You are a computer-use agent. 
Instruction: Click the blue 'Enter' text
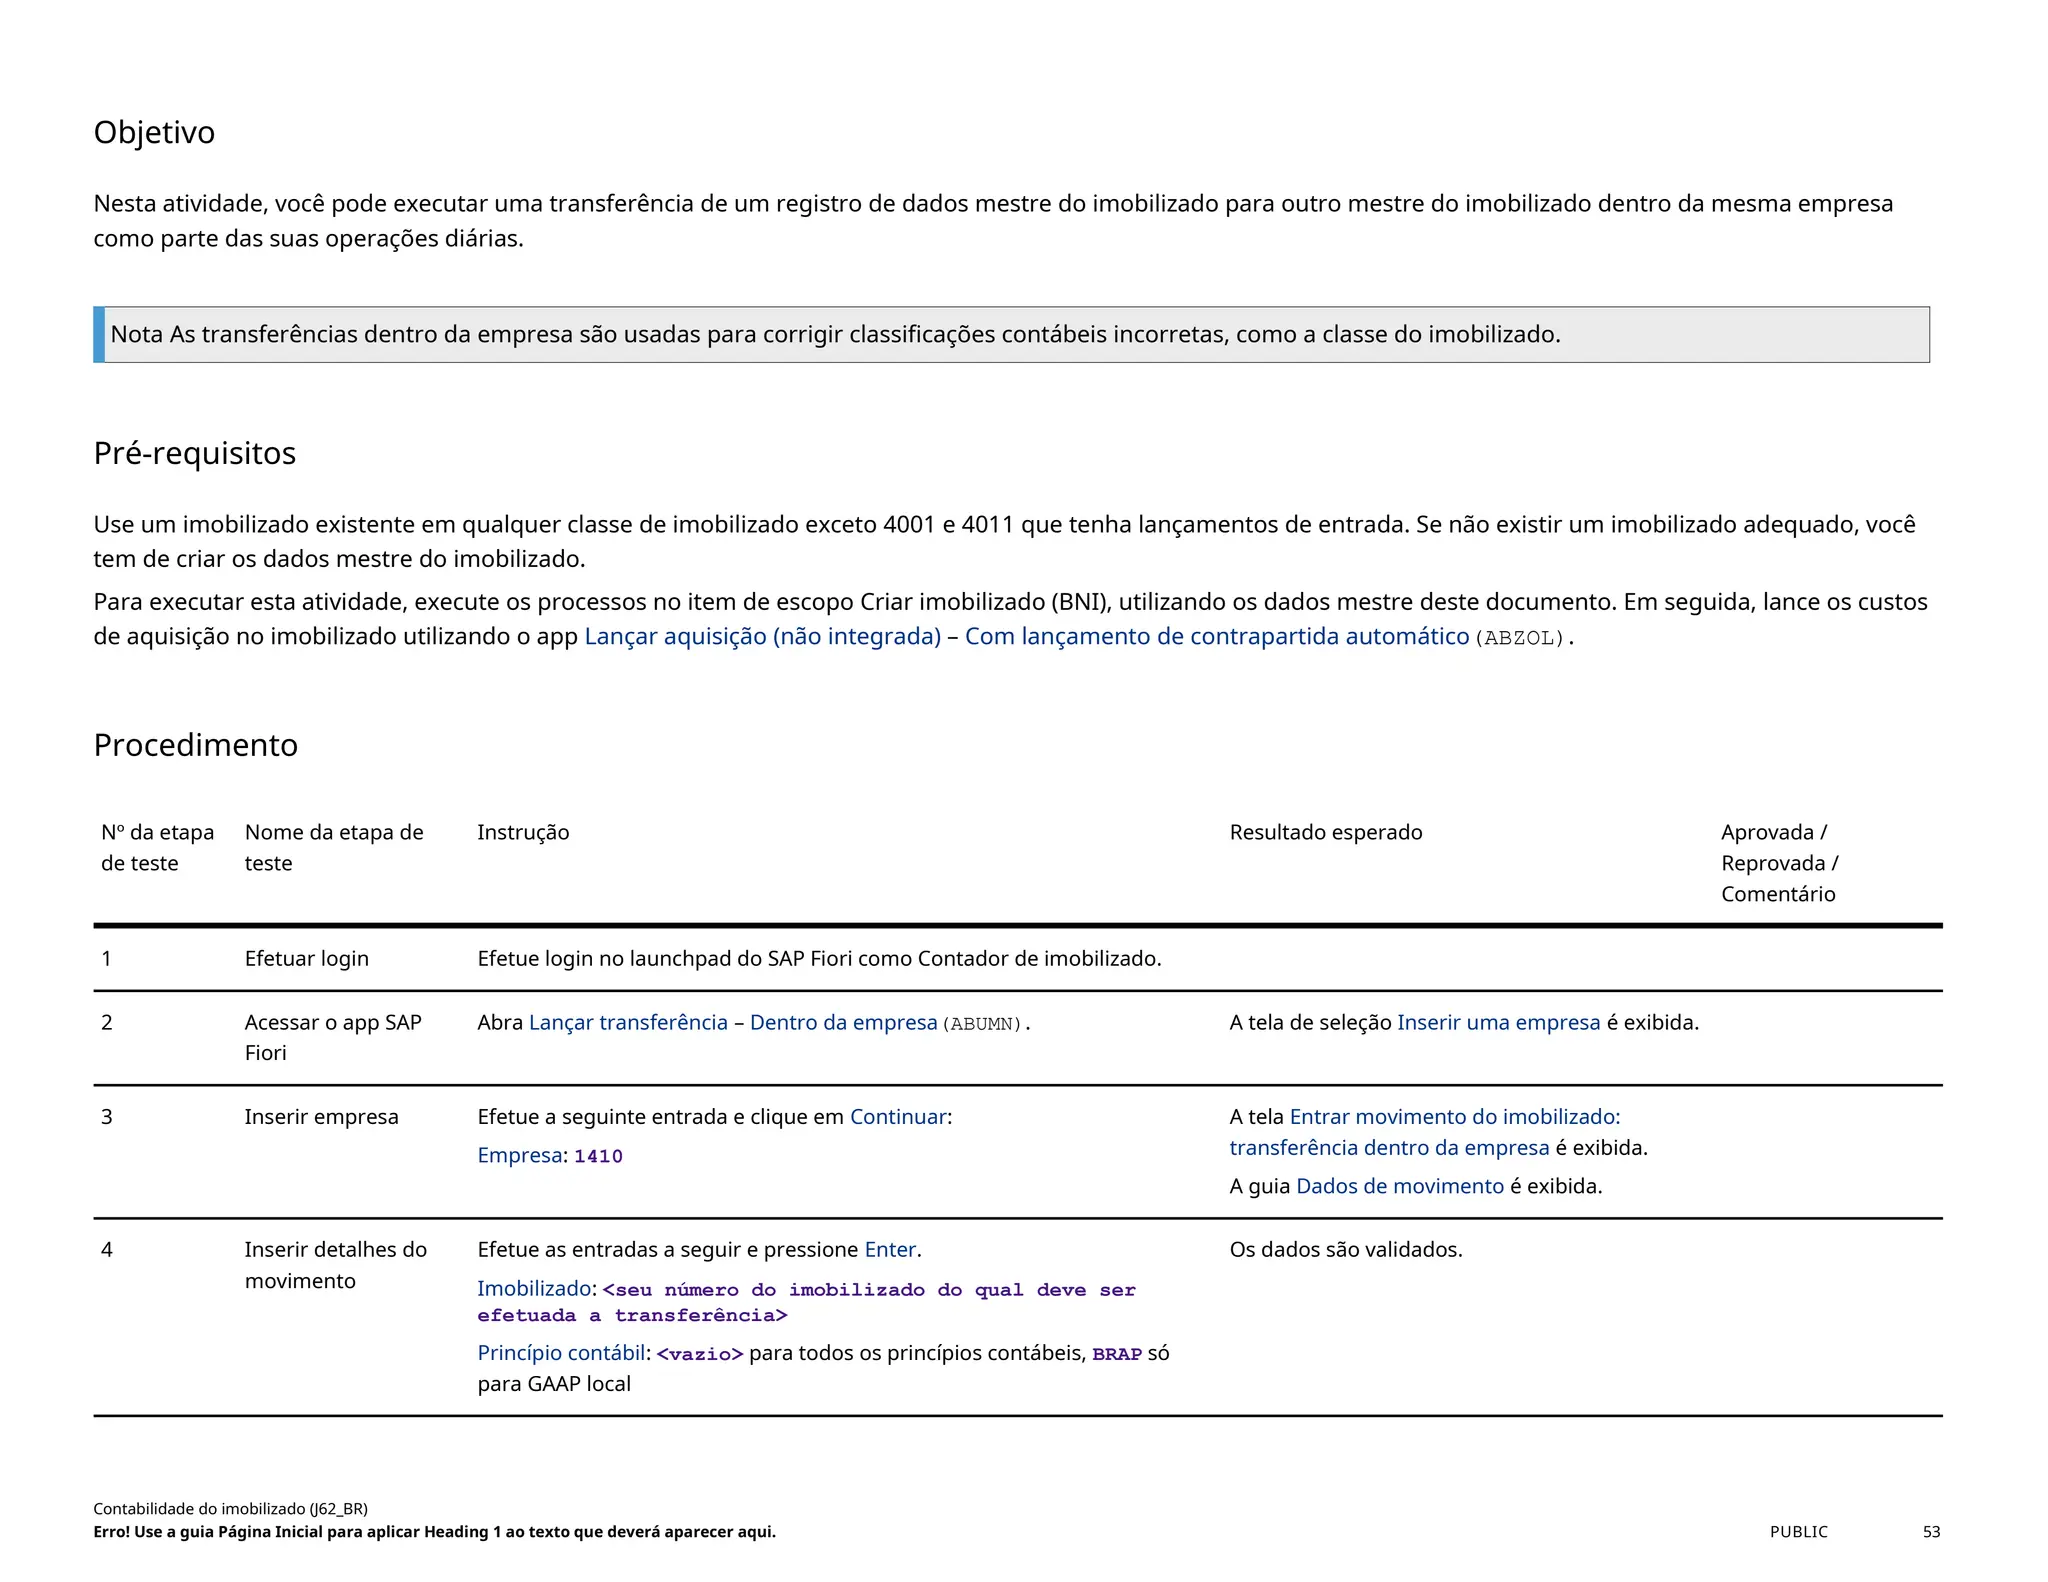890,1250
